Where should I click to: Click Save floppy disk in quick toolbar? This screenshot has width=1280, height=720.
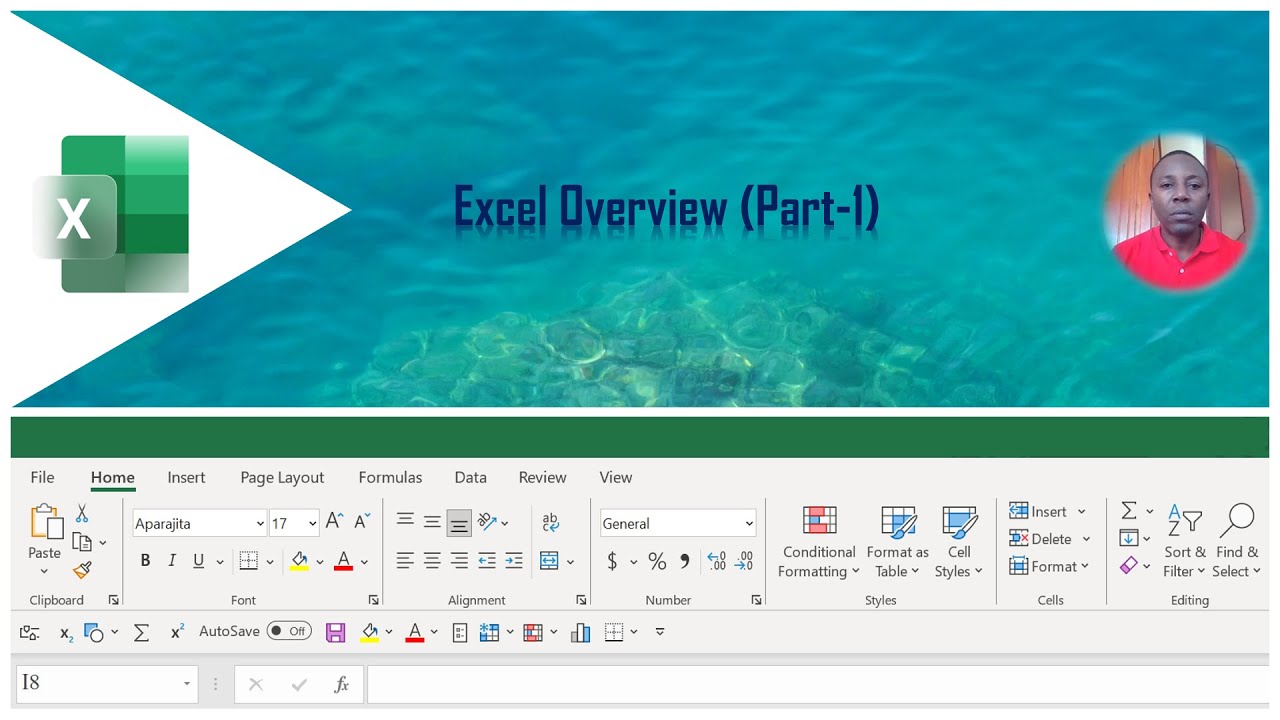335,632
